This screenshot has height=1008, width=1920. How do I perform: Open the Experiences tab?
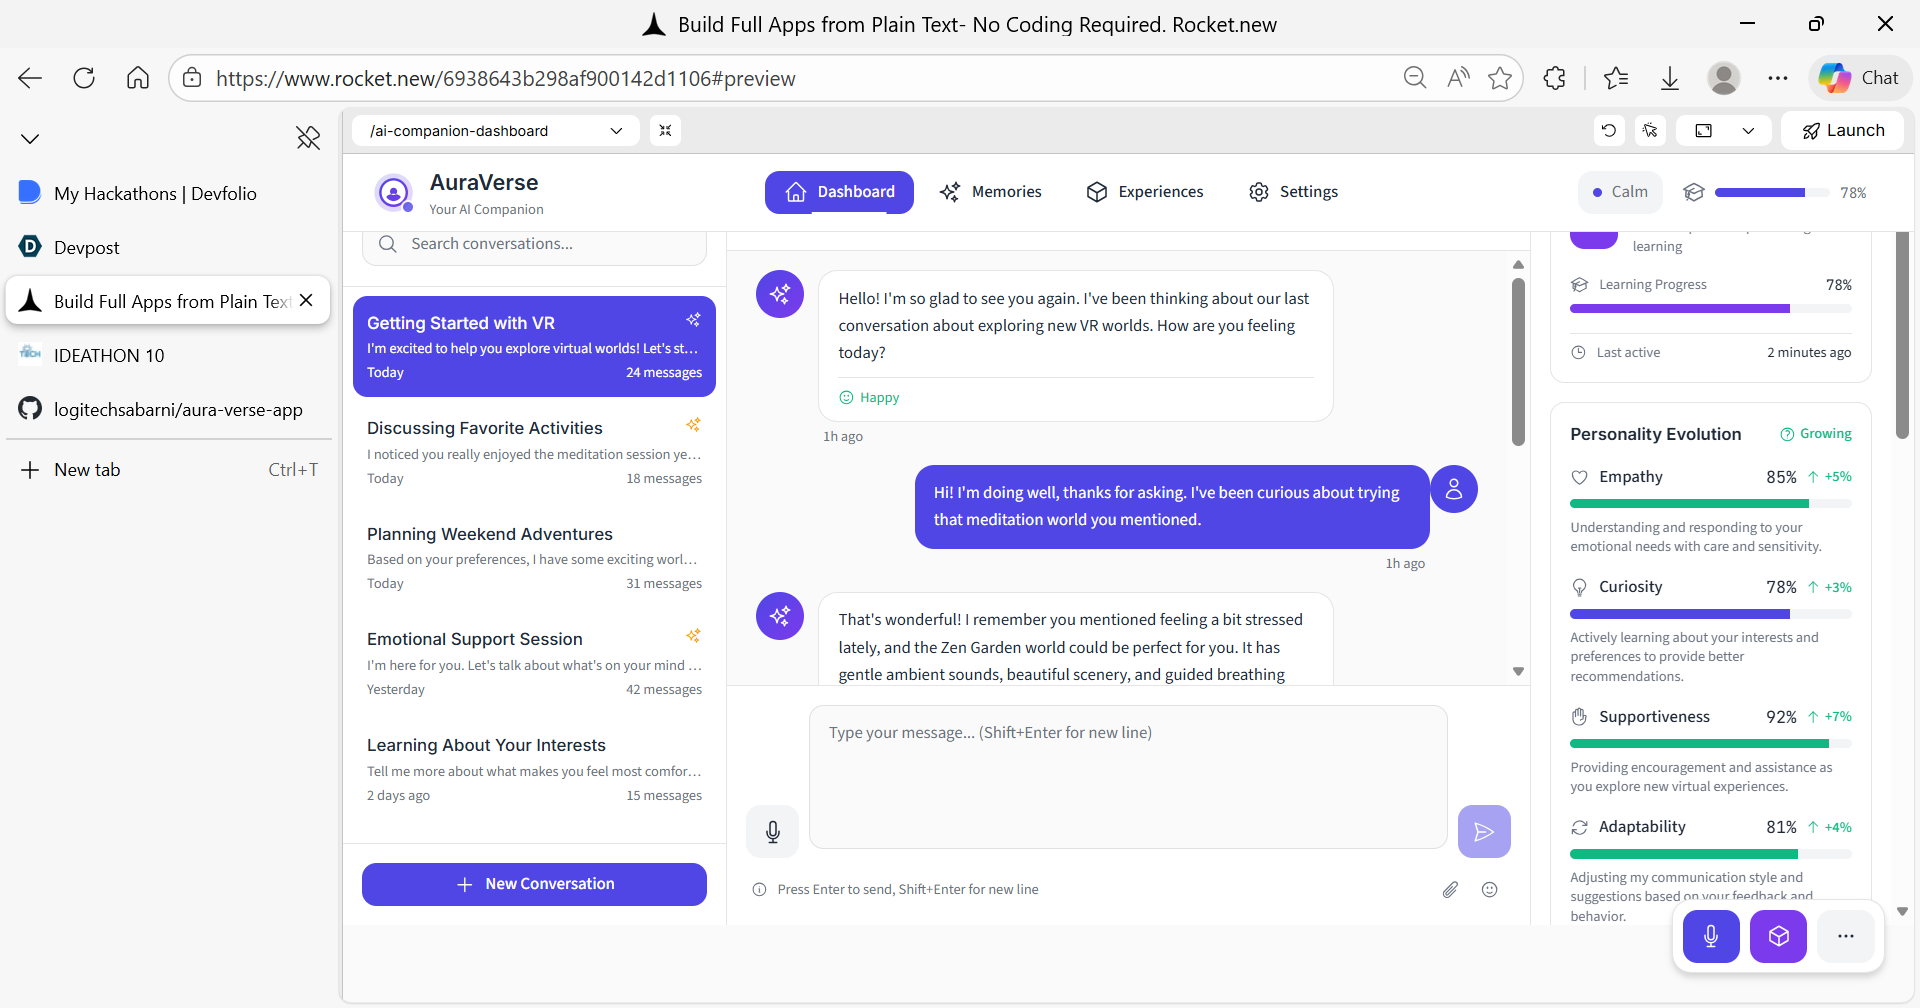(x=1145, y=192)
